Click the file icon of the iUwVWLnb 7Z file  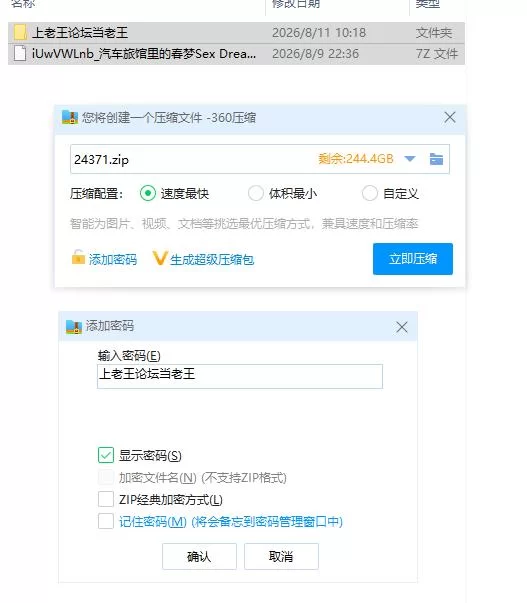point(20,53)
